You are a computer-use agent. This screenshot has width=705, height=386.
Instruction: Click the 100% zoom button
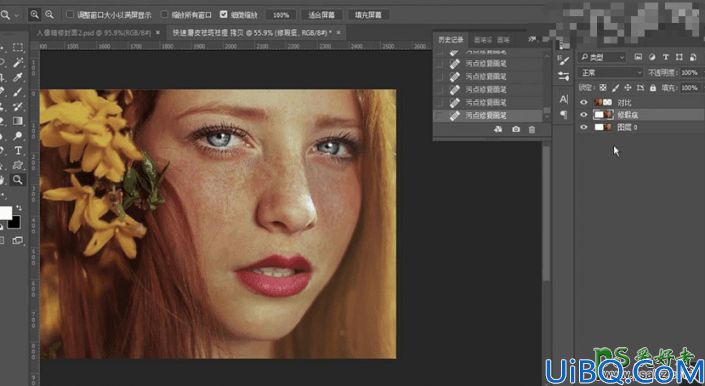281,15
